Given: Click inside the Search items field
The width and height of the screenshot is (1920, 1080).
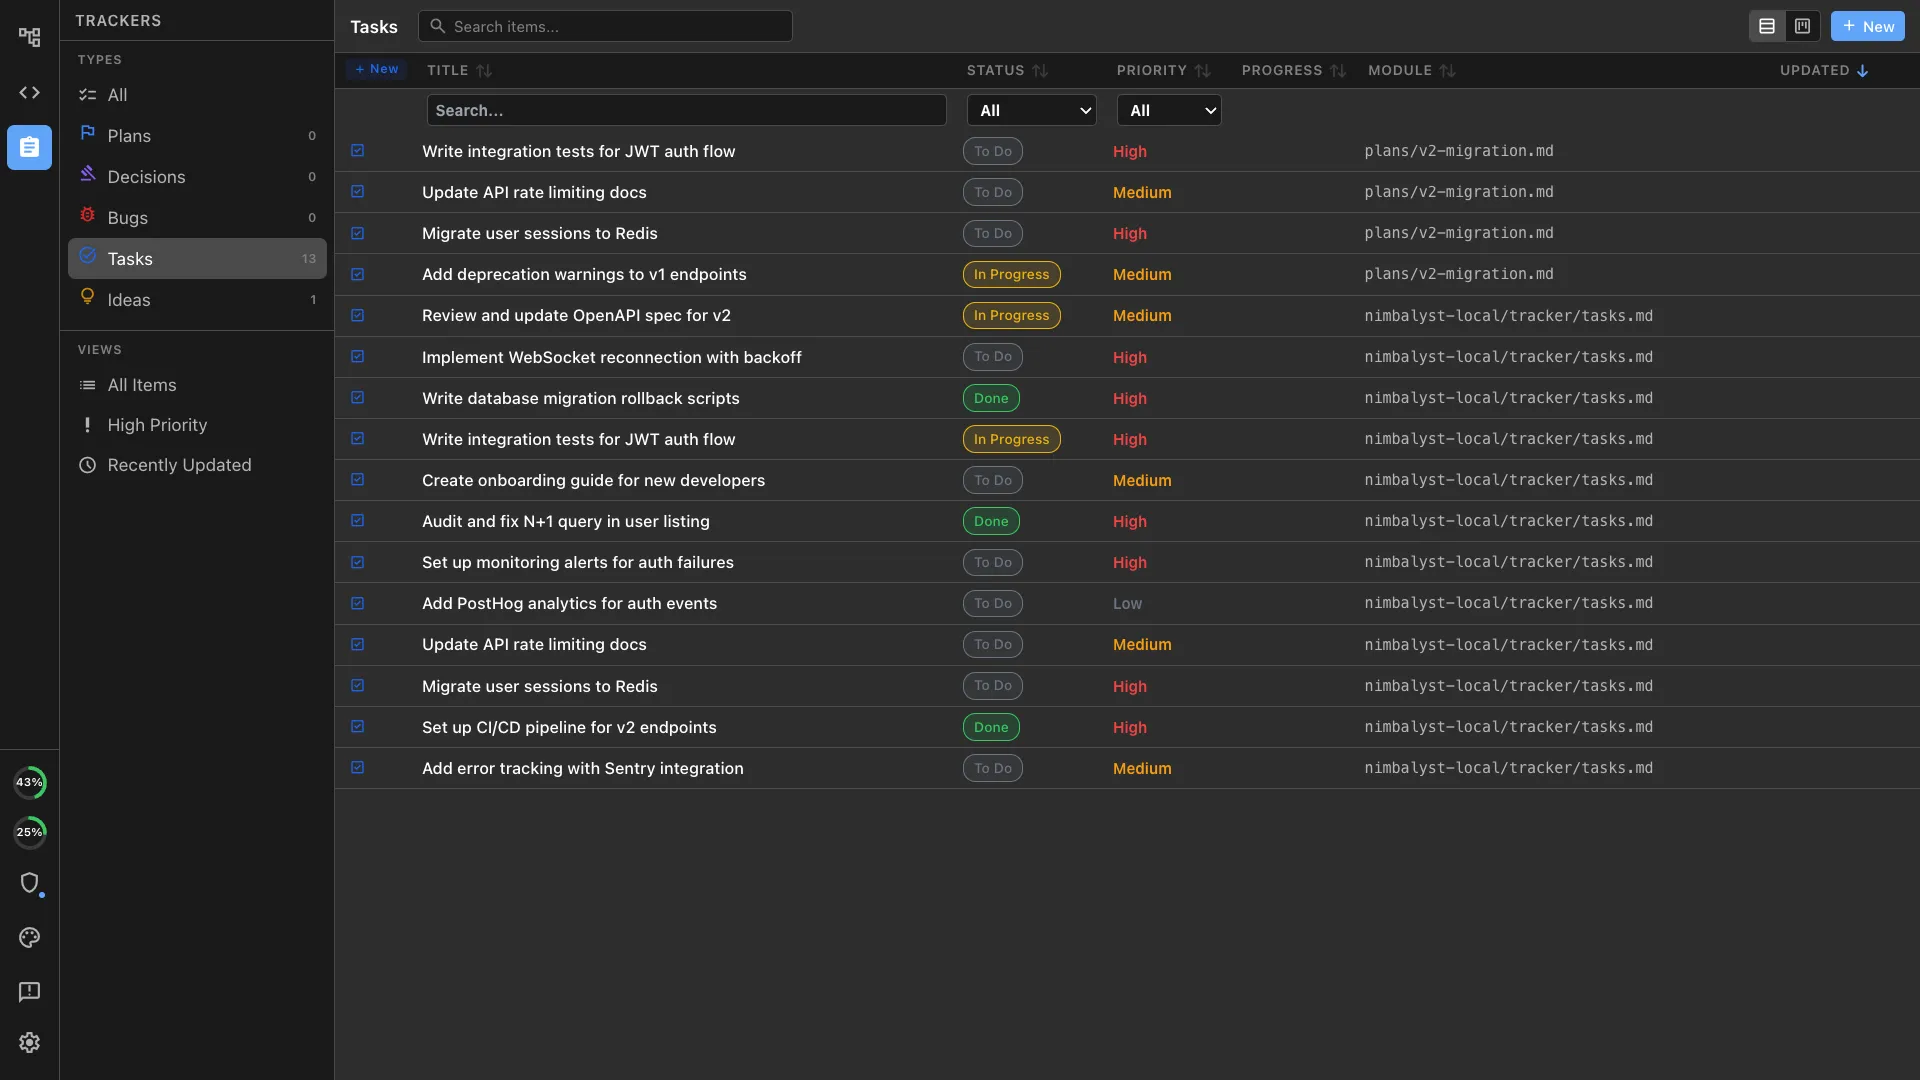Looking at the screenshot, I should coord(605,26).
